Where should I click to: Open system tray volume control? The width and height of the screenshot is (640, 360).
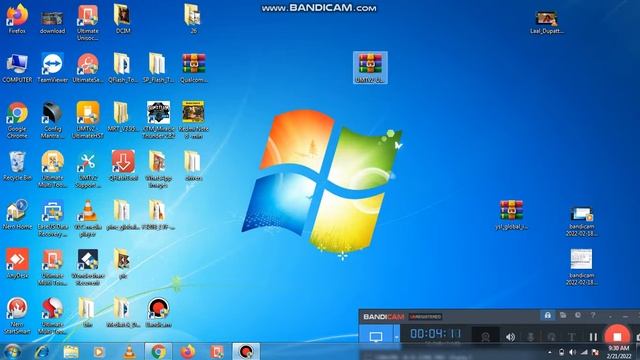573,352
